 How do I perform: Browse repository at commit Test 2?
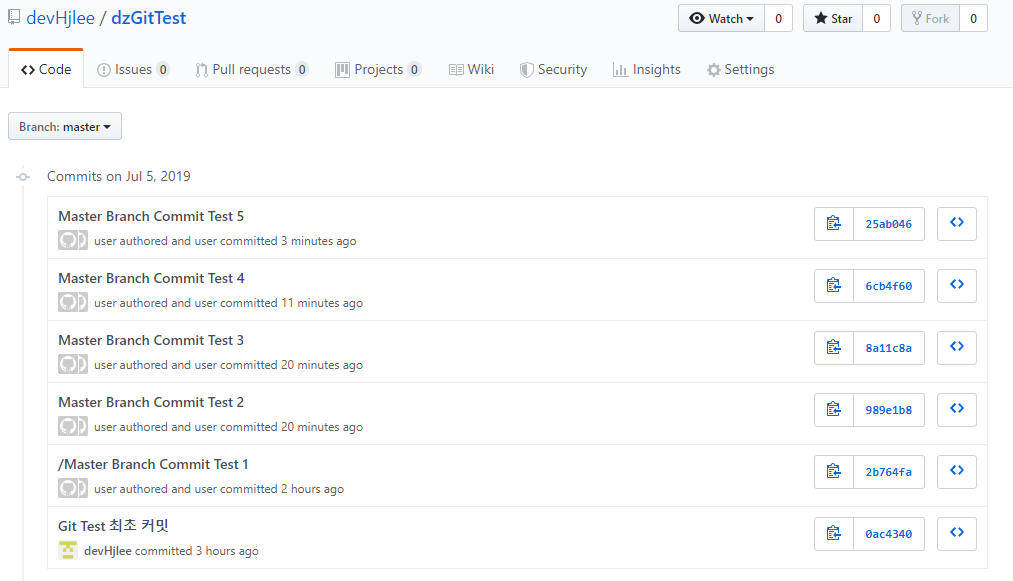click(957, 410)
